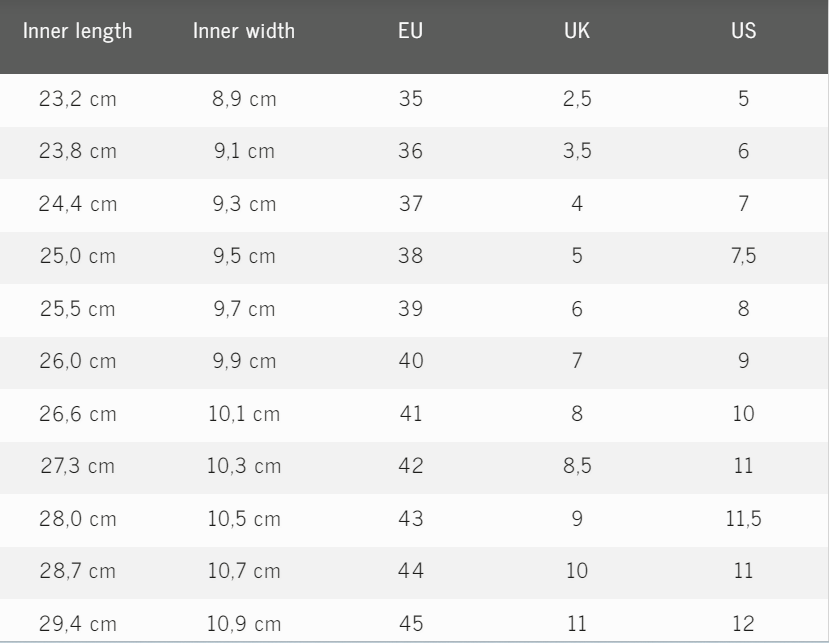Click UK size 8,5 cell
Viewport: 829px width, 643px height.
577,466
